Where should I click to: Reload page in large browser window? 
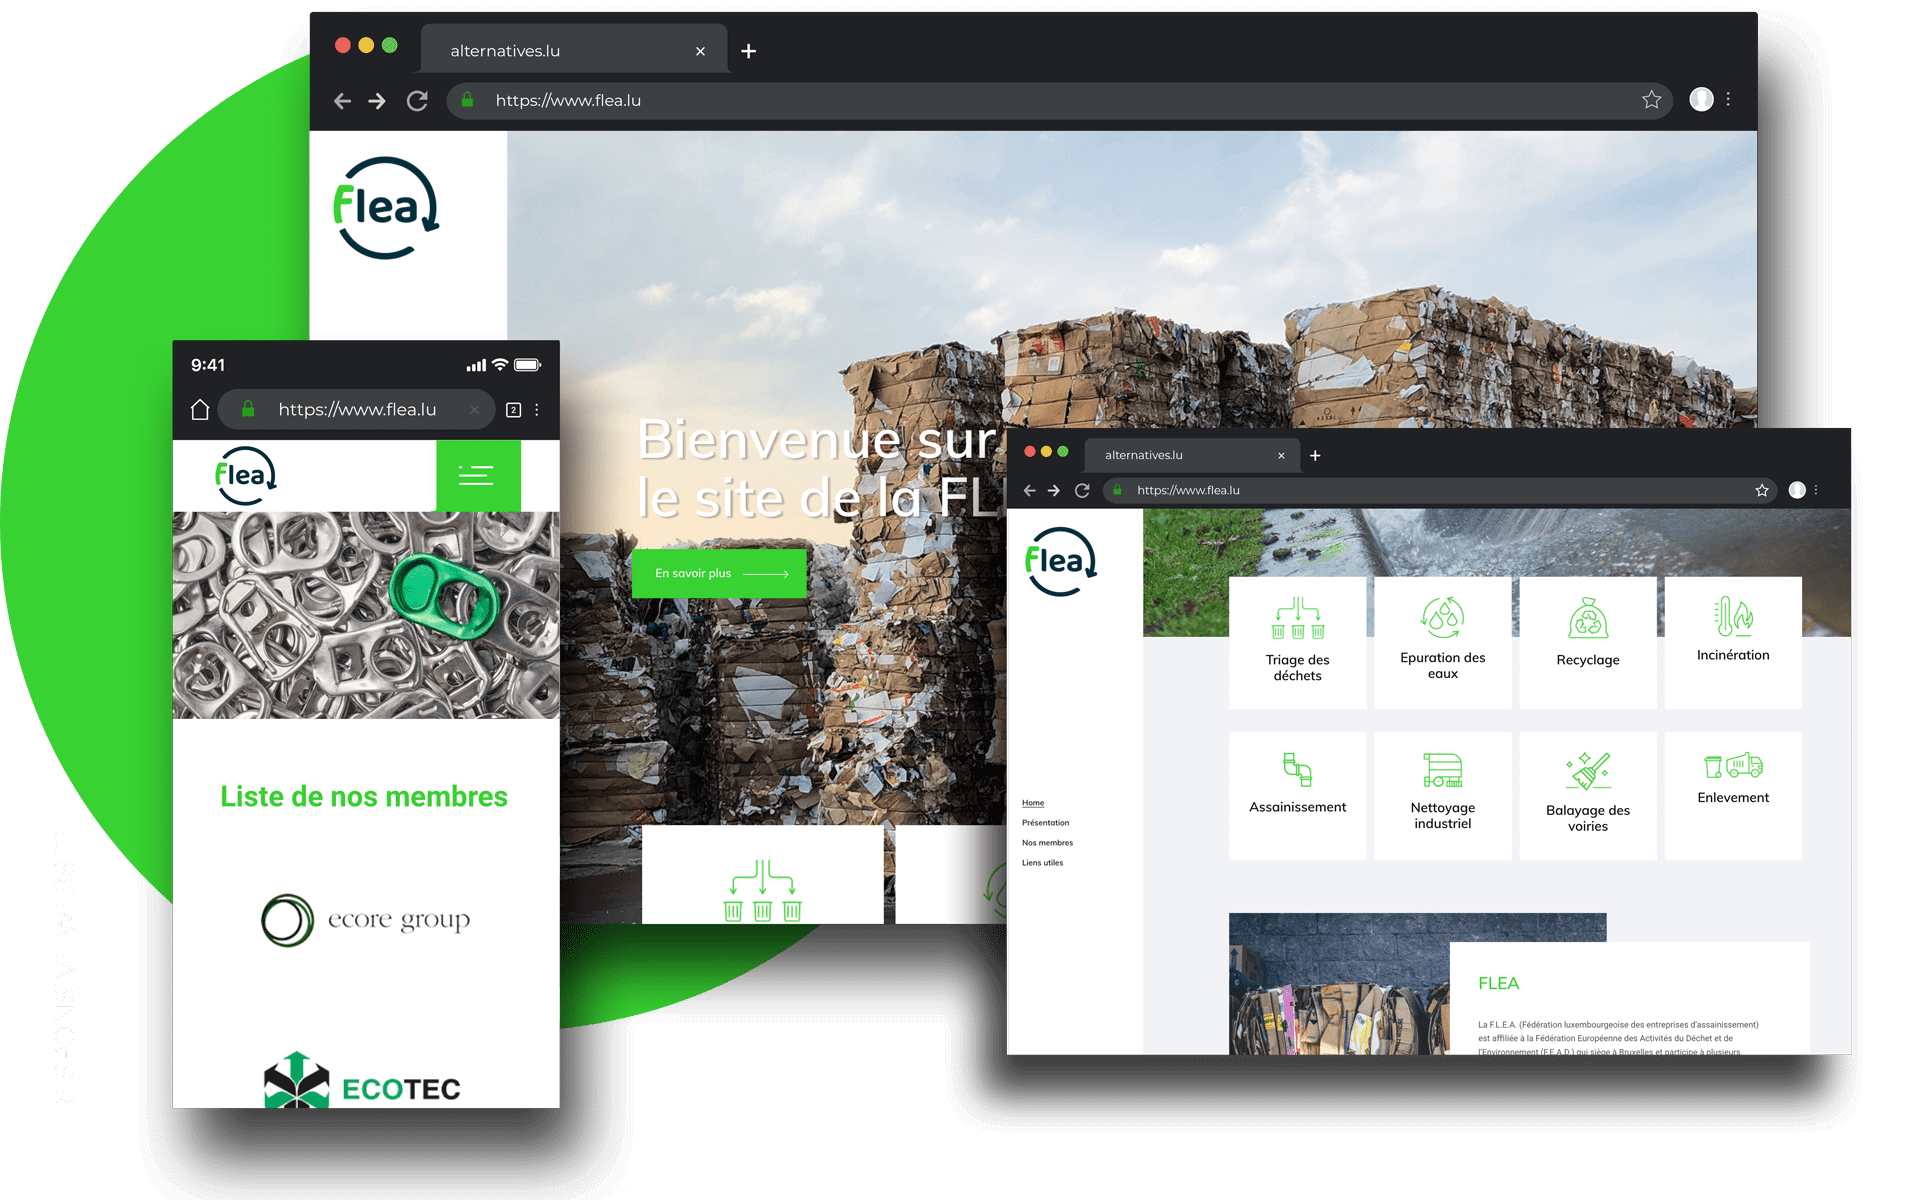(x=417, y=101)
